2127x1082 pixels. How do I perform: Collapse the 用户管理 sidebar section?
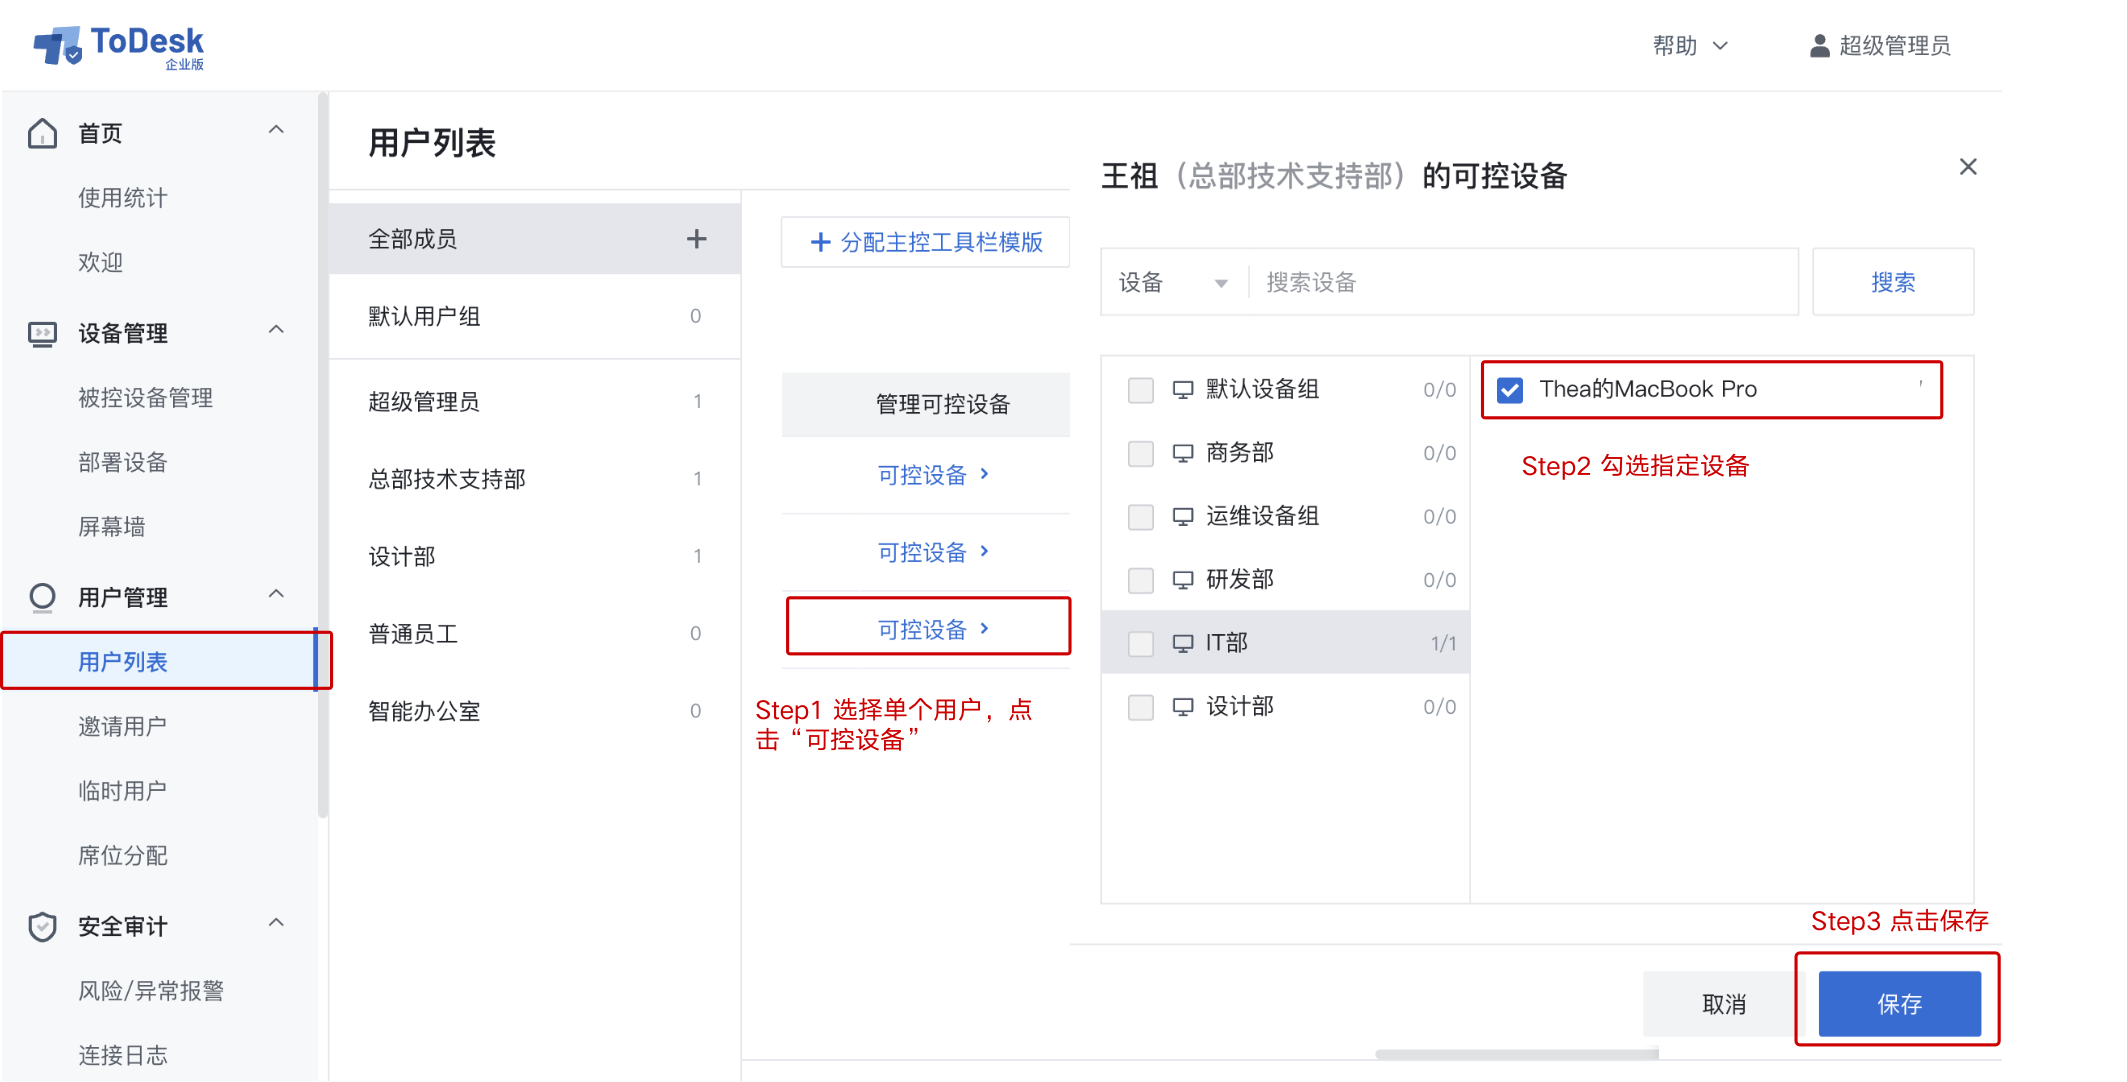click(277, 594)
